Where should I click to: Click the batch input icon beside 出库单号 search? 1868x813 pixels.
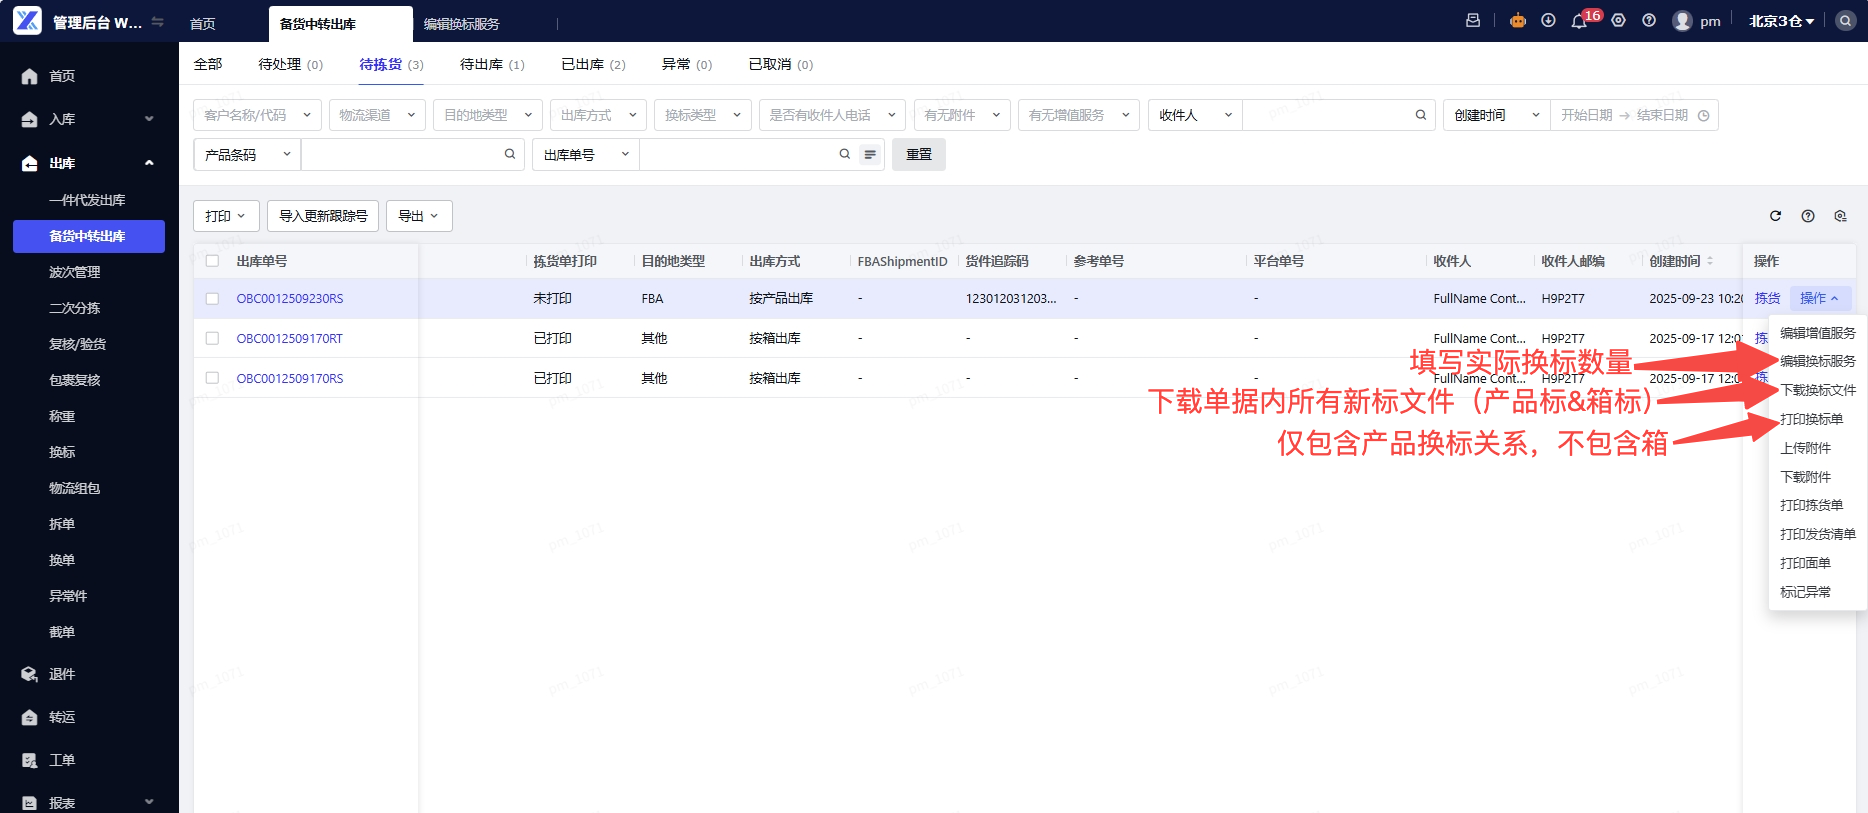coord(870,155)
